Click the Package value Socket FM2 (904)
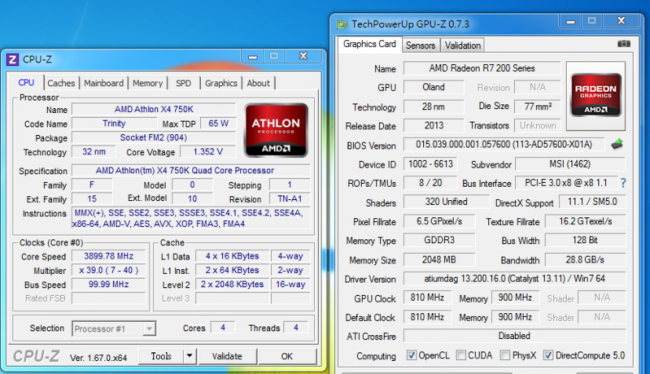 coord(154,138)
